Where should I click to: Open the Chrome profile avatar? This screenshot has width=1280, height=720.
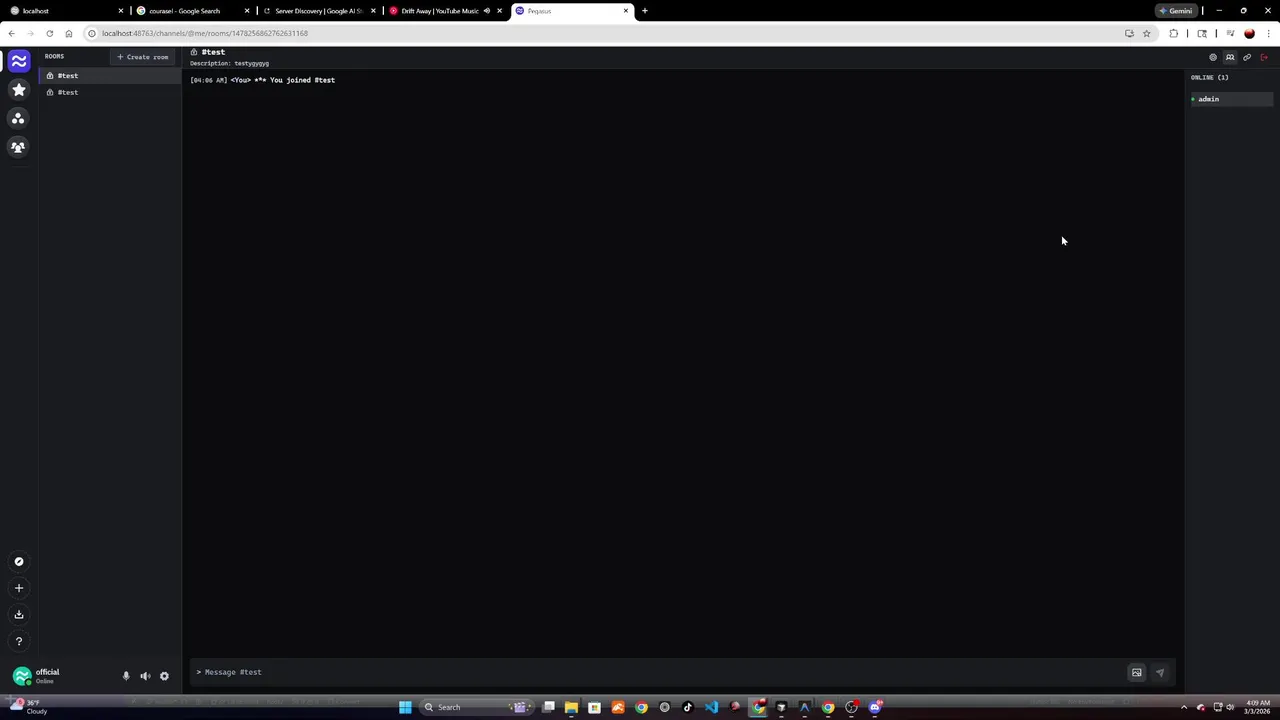coord(1249,33)
